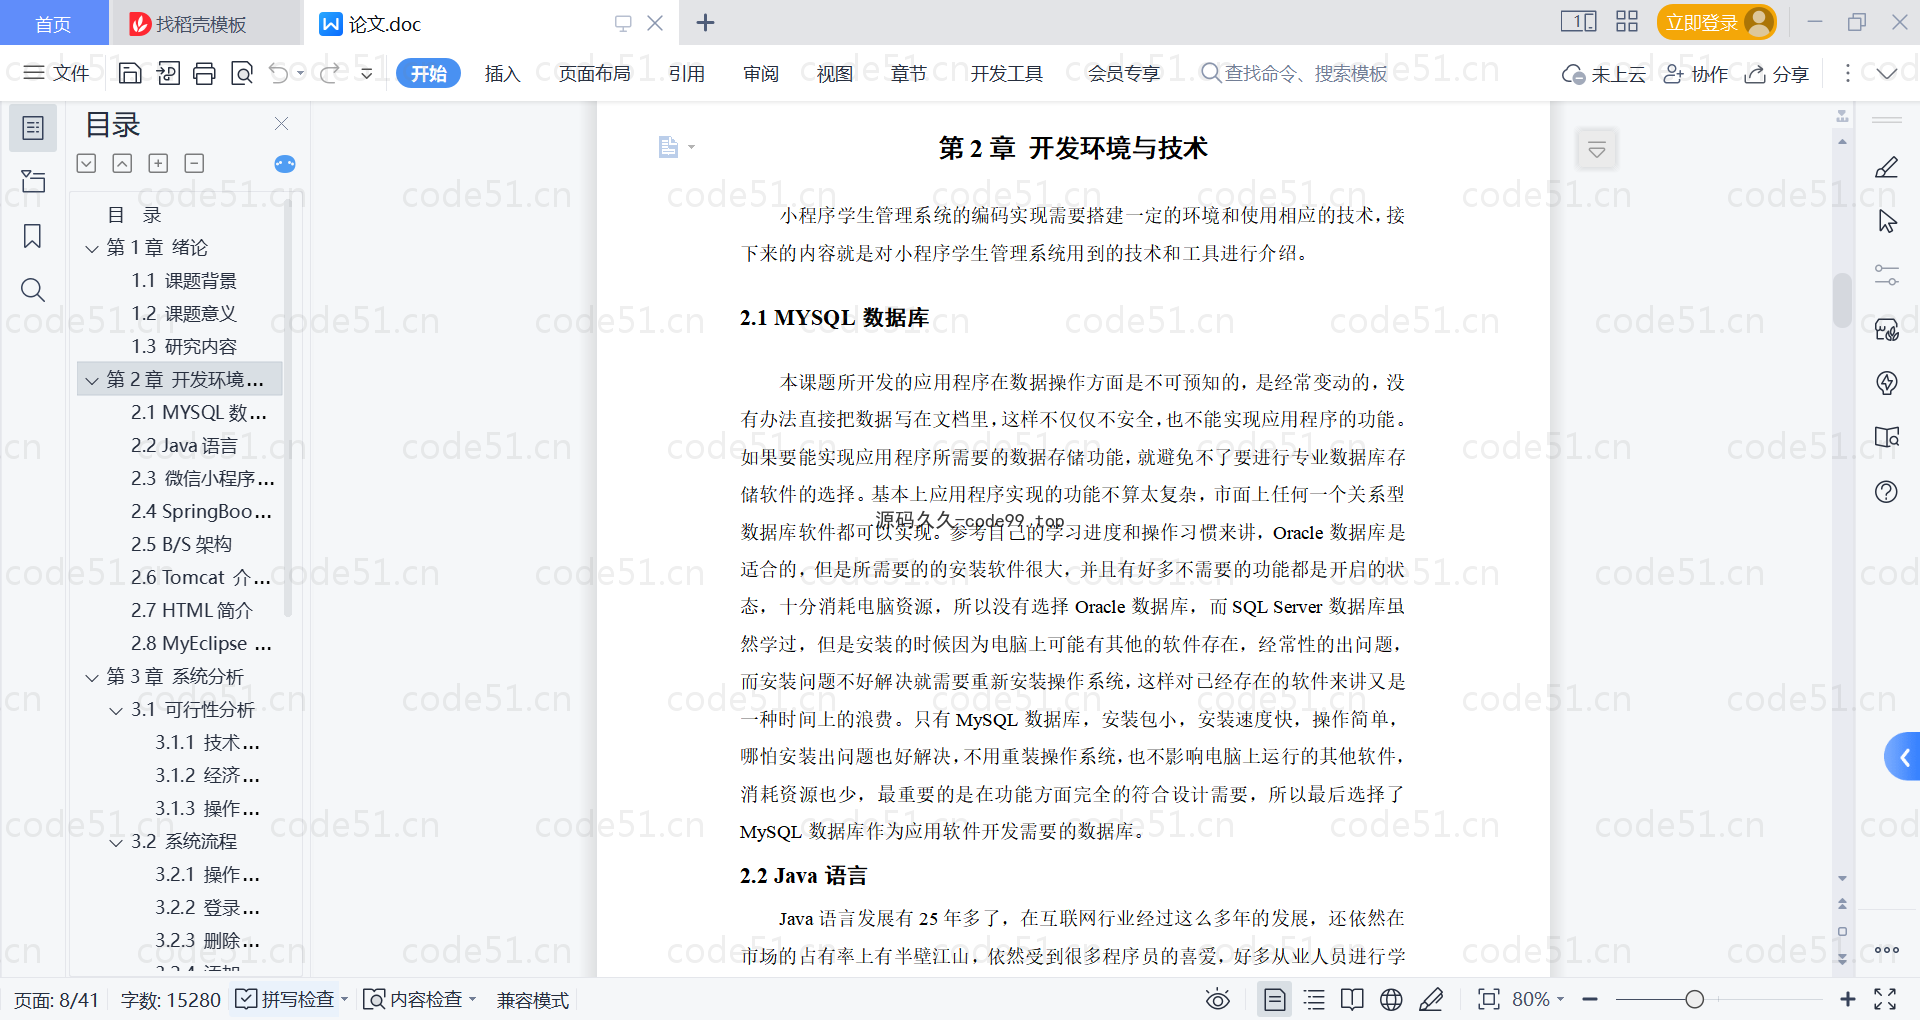Close the 目录 outline panel

pos(281,123)
